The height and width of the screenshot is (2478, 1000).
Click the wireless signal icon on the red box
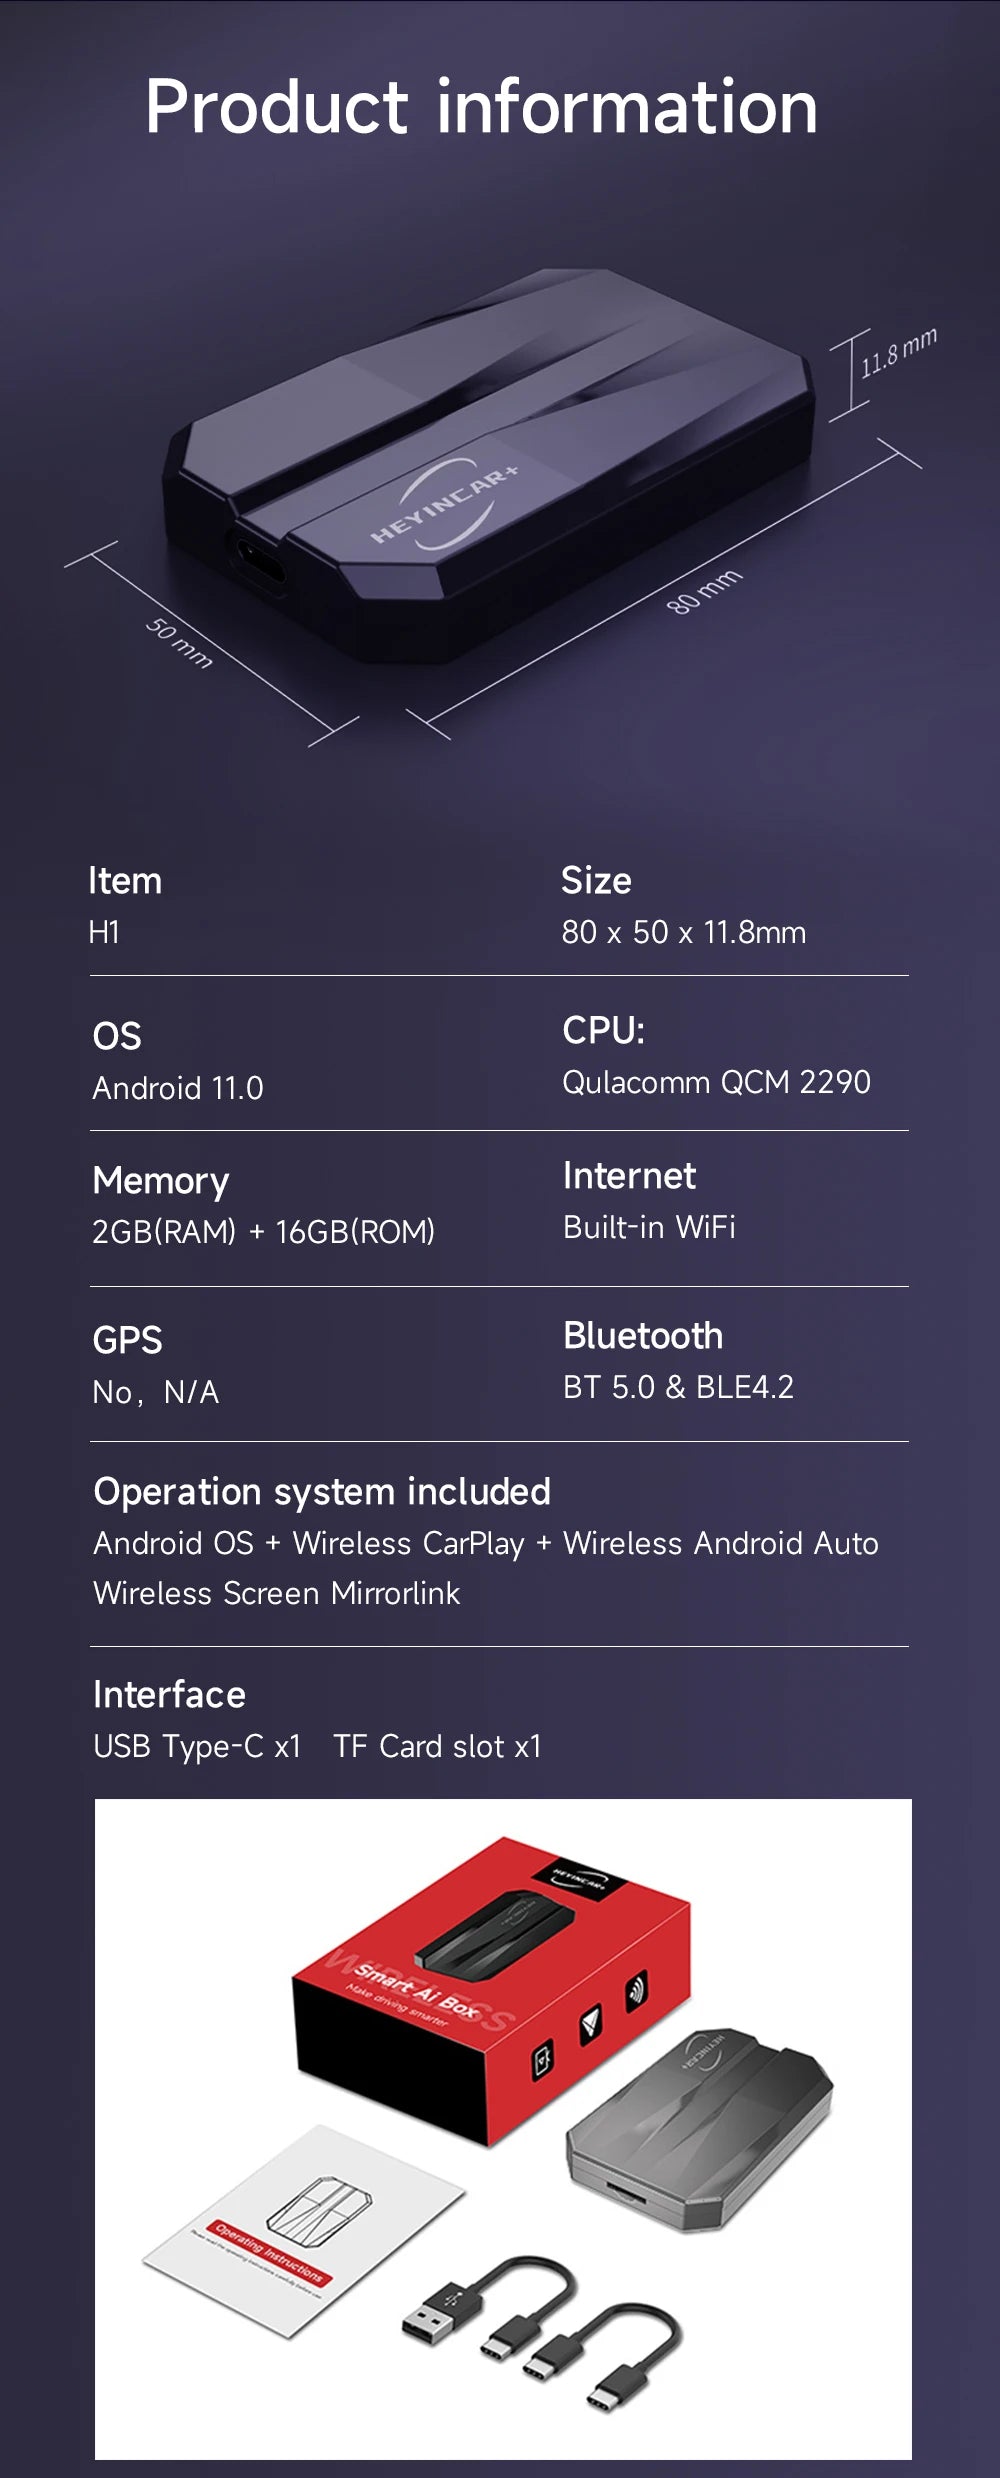tap(636, 1992)
